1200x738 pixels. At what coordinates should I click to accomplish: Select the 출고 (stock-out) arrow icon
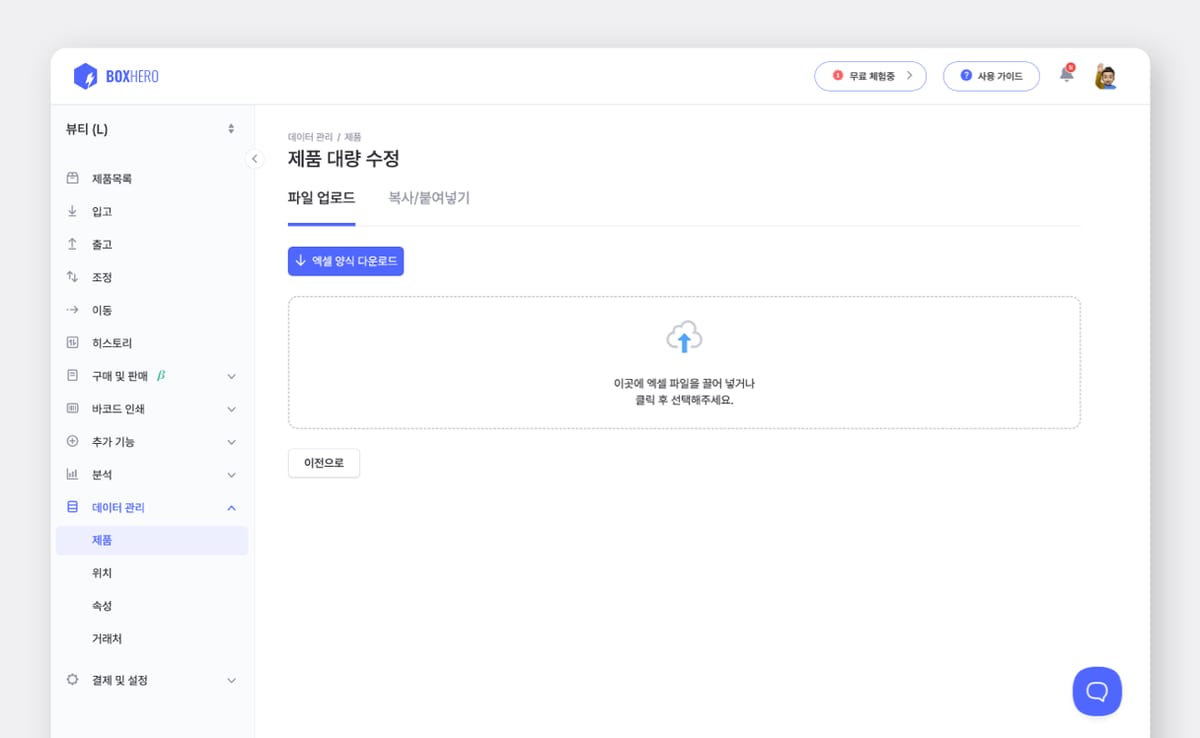(x=71, y=244)
